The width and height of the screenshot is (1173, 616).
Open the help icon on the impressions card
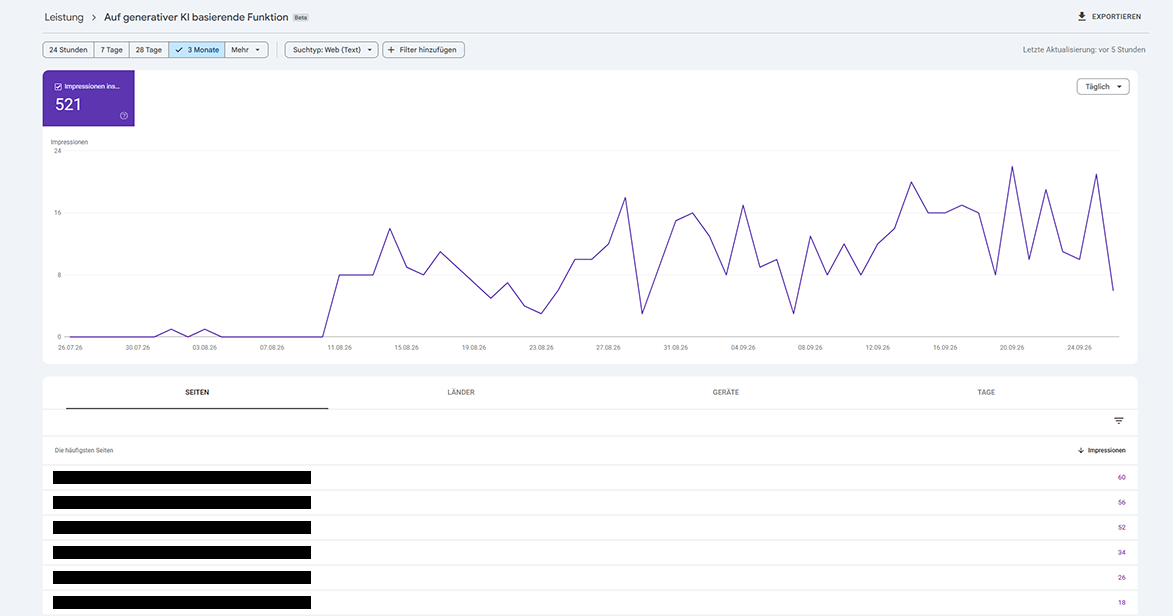[x=124, y=115]
